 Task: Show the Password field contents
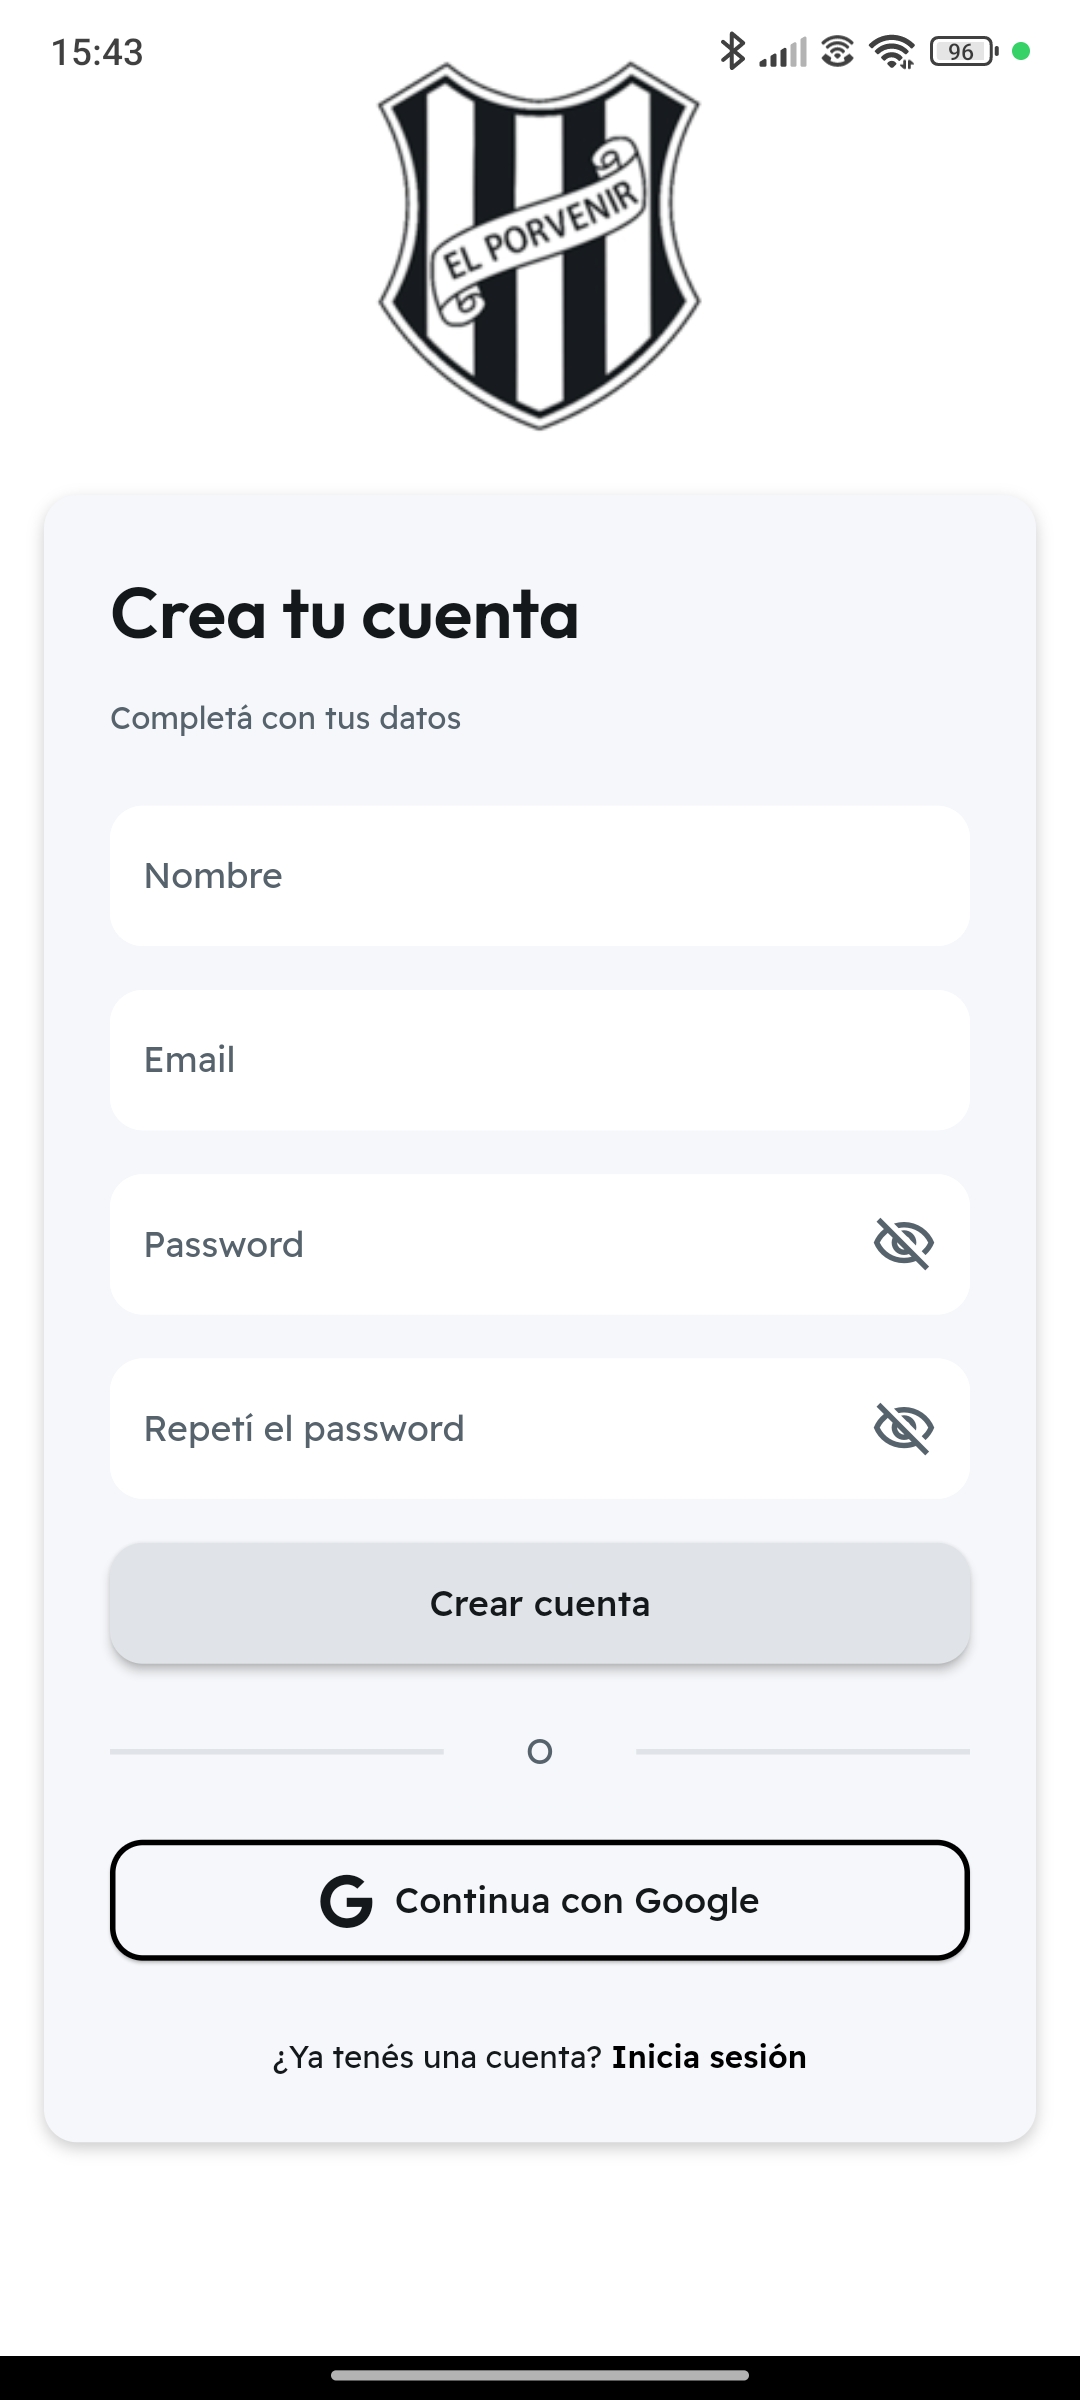tap(904, 1244)
